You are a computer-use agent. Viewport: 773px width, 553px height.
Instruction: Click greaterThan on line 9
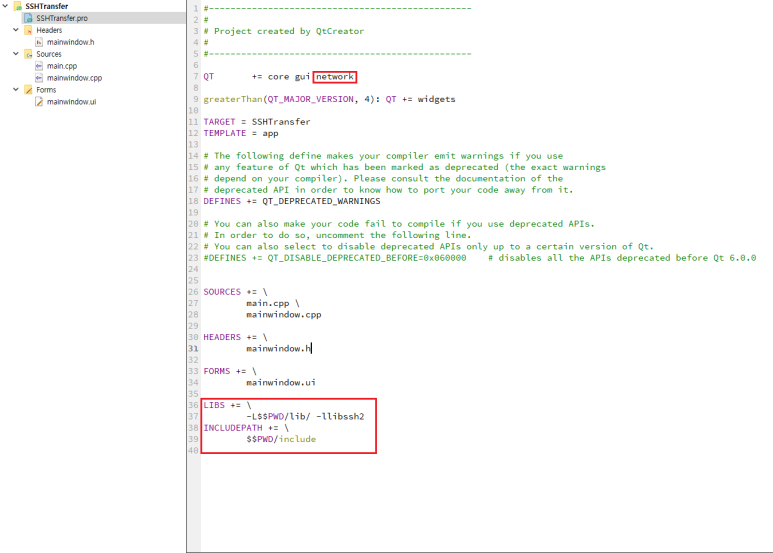coord(233,99)
